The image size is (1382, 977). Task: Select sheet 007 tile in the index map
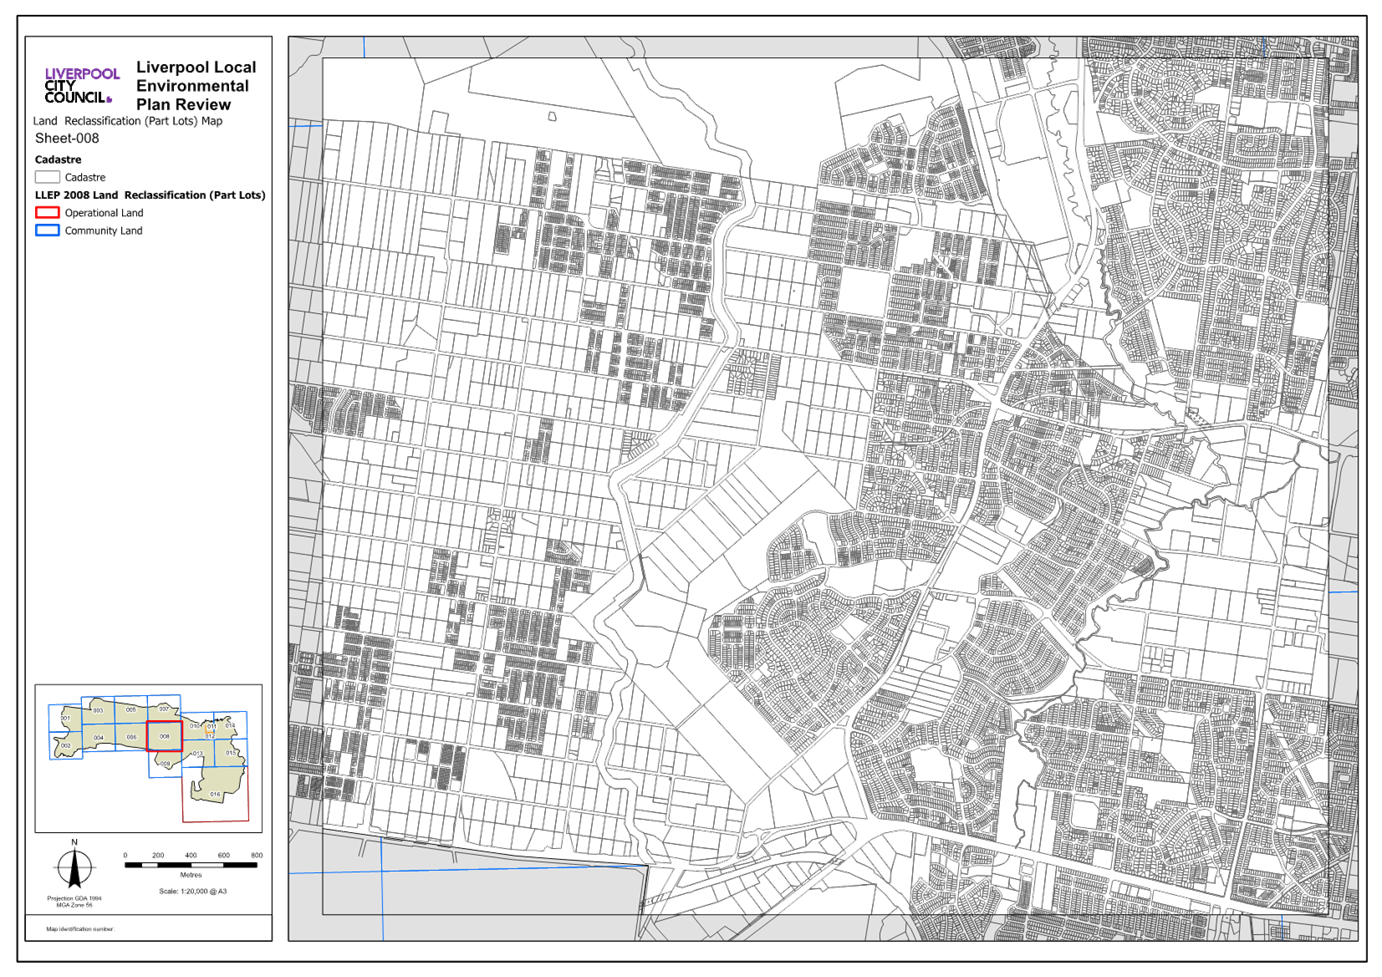click(x=164, y=708)
